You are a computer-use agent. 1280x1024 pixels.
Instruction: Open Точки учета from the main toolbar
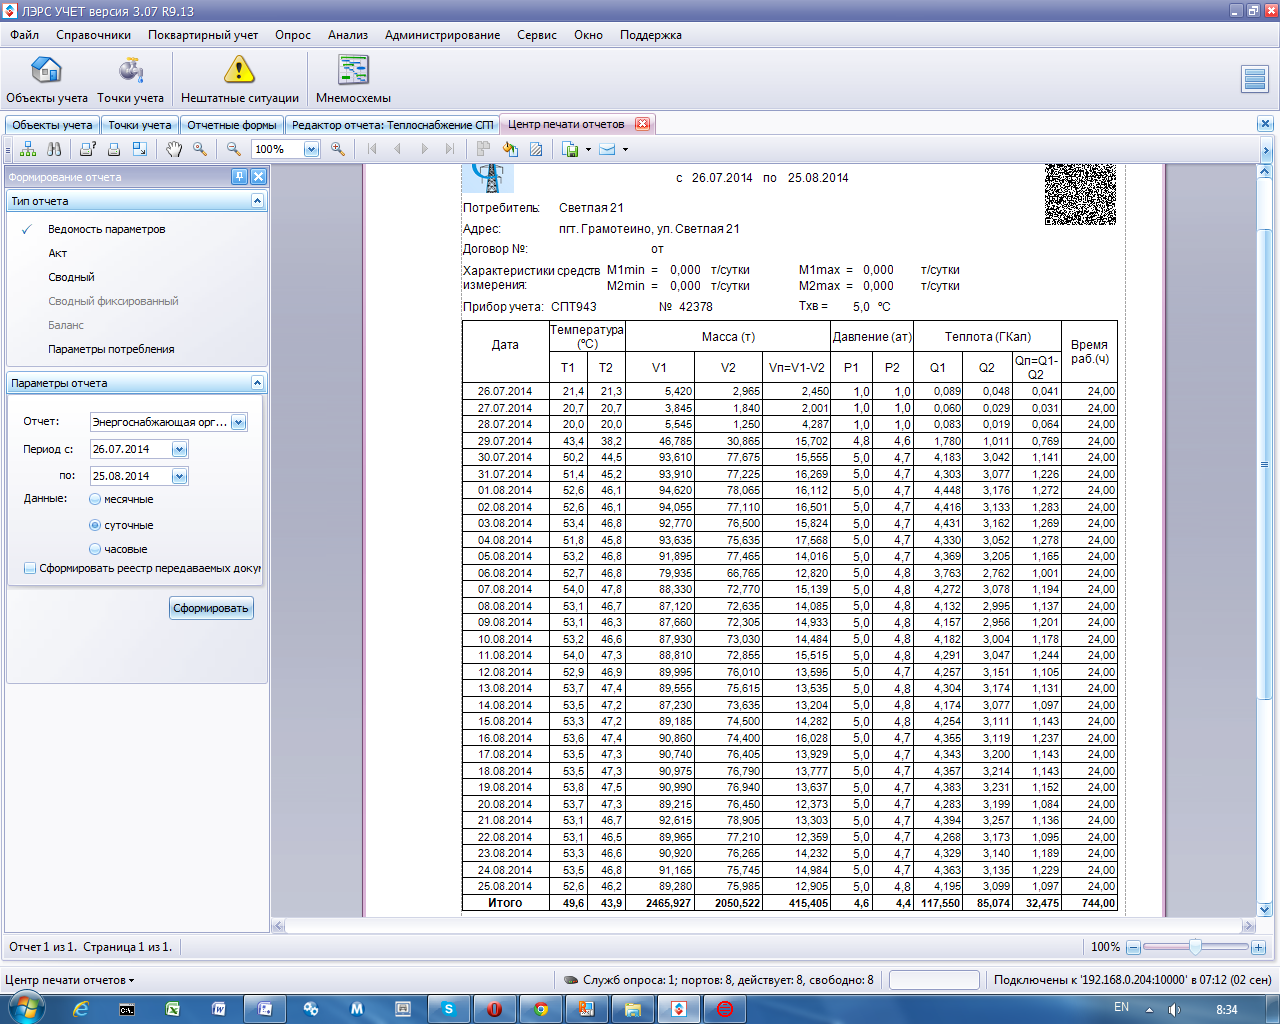130,79
